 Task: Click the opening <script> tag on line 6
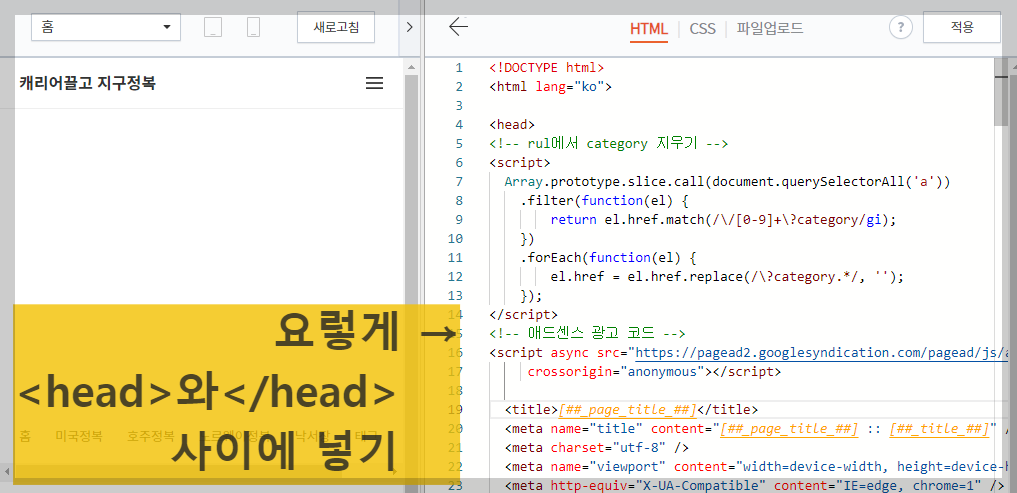520,162
